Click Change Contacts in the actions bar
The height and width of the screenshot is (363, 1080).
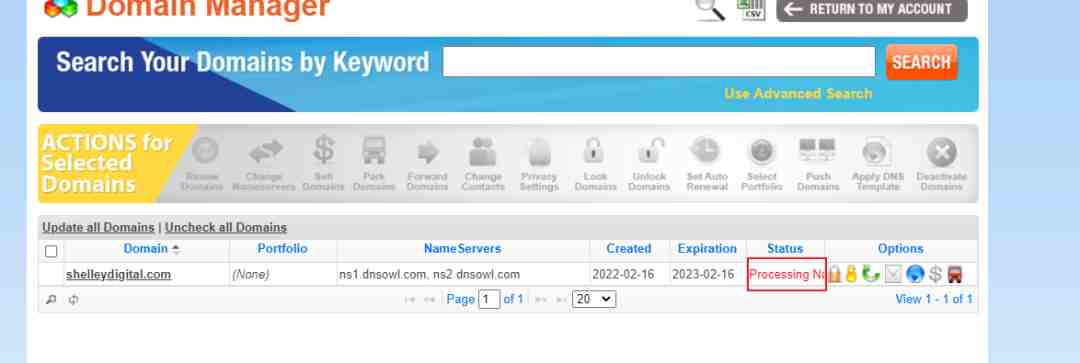click(482, 164)
